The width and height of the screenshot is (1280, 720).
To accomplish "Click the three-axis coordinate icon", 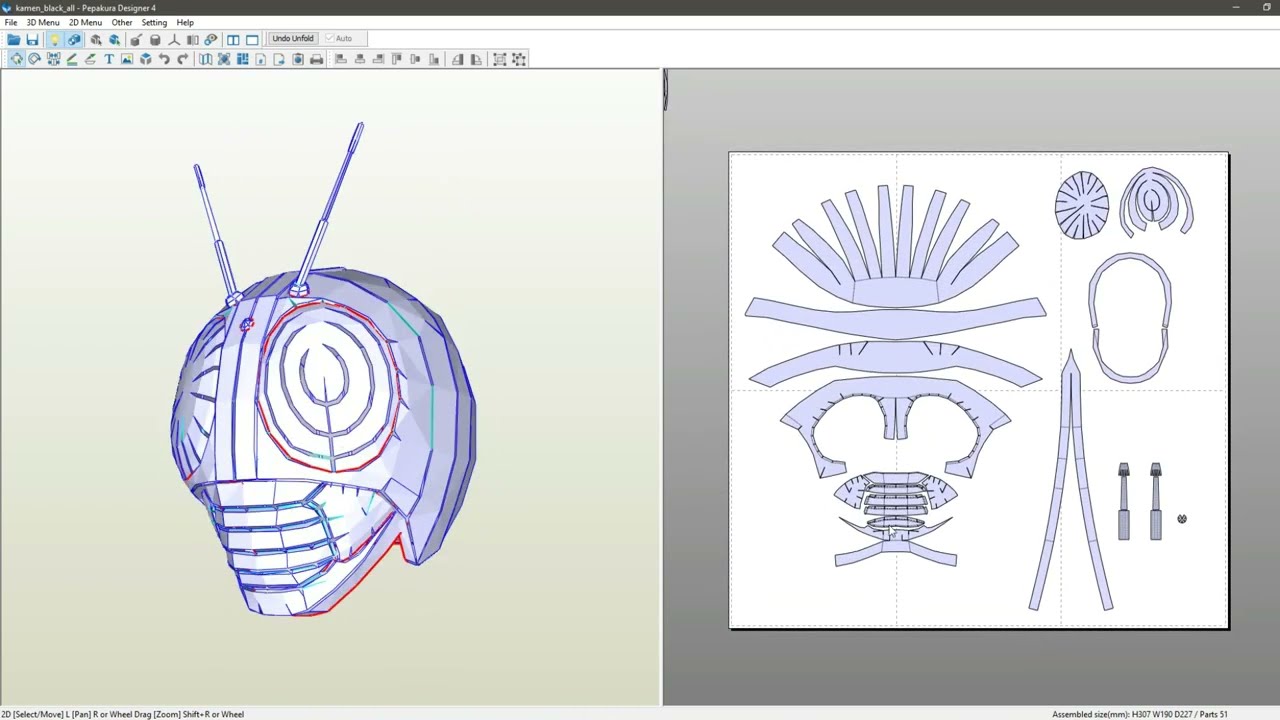I will (x=174, y=39).
